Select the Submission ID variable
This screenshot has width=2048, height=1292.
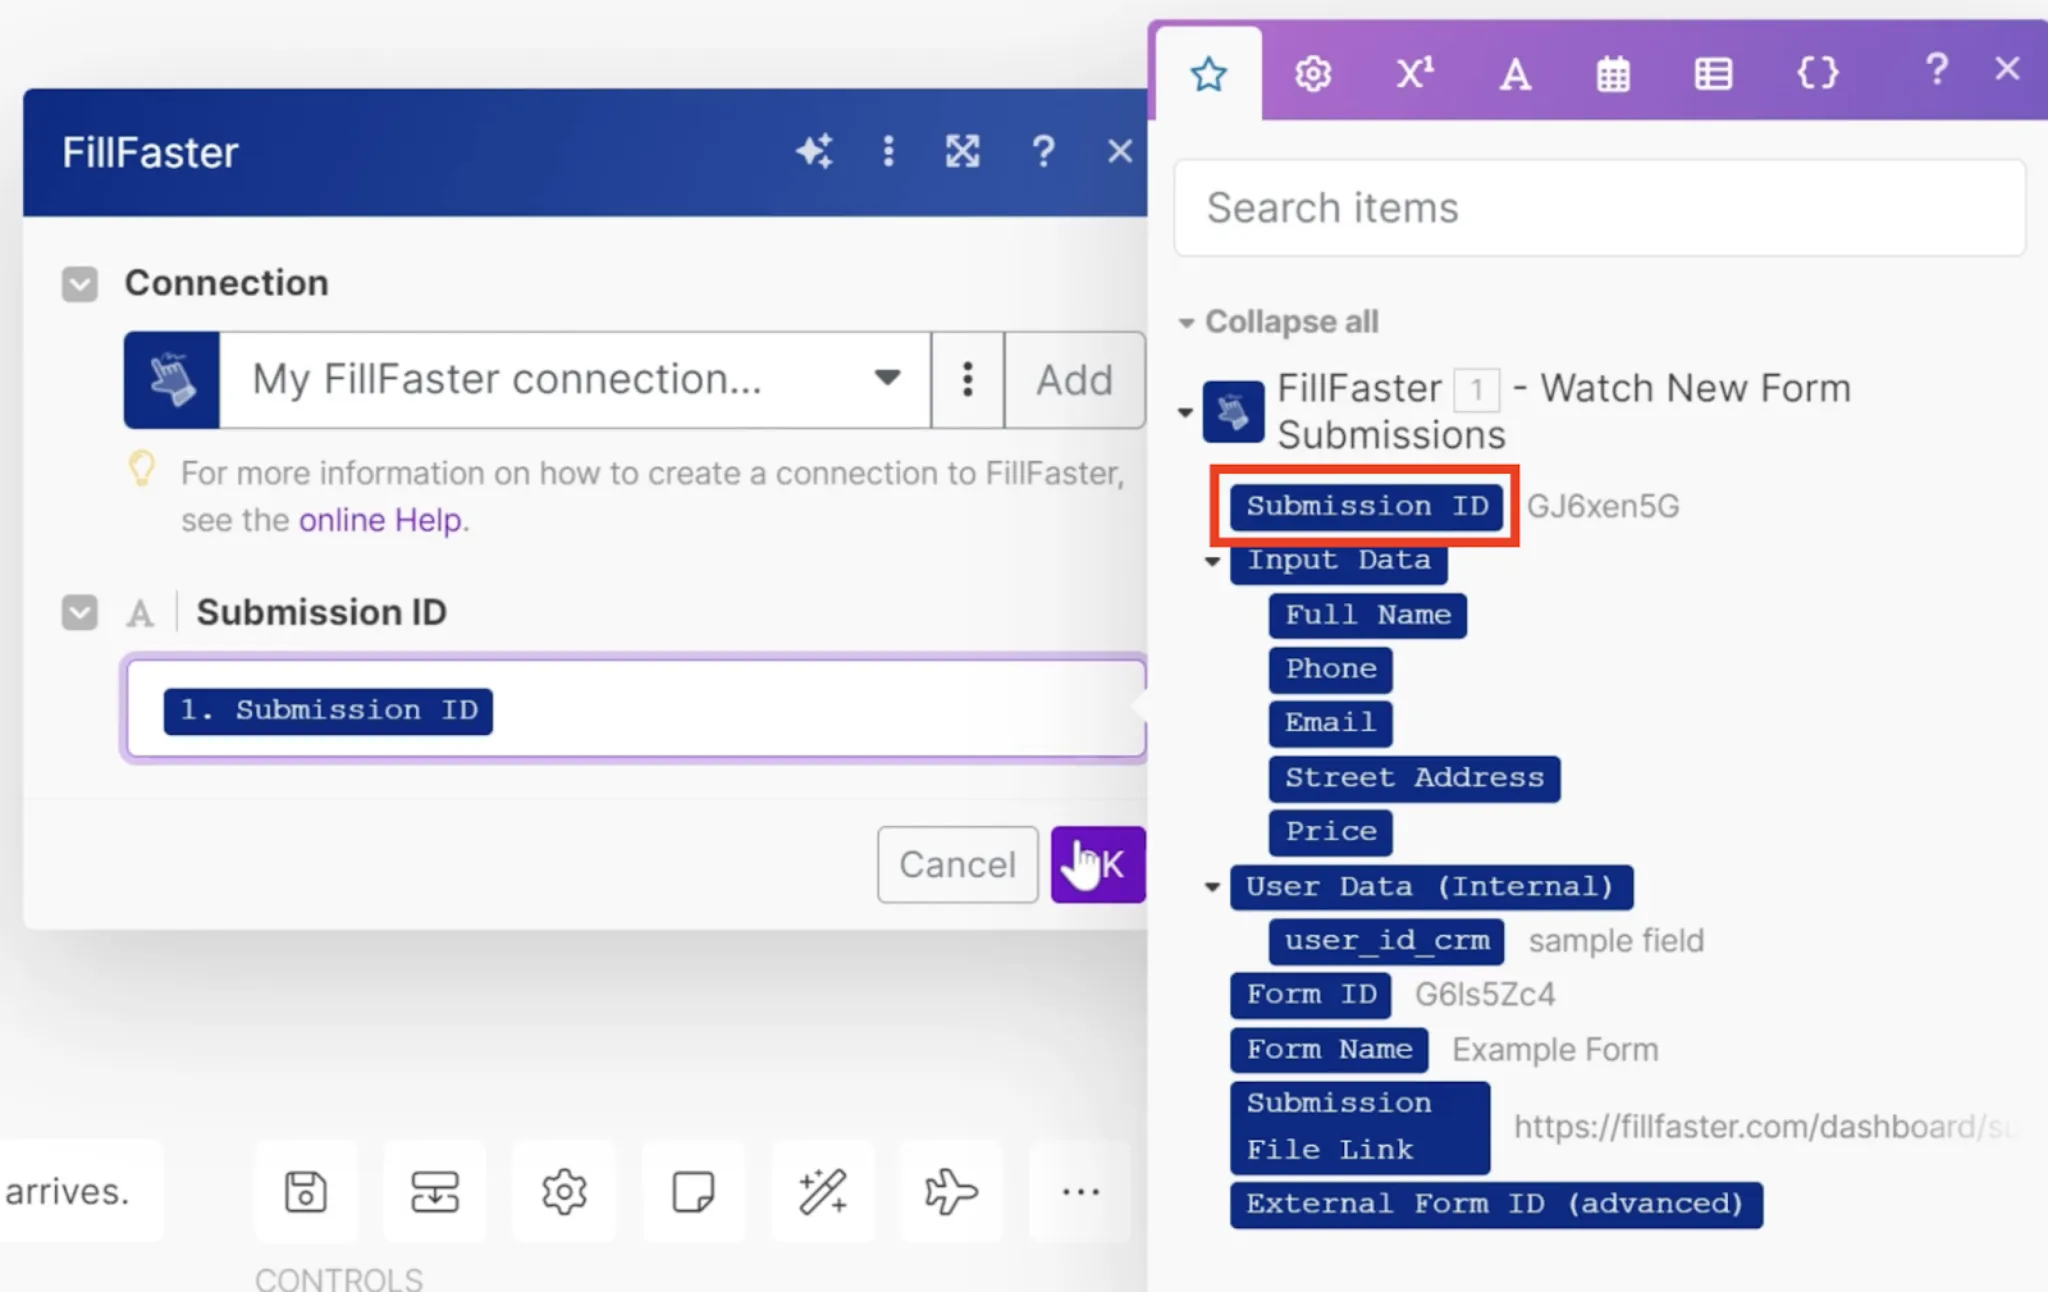click(1366, 506)
